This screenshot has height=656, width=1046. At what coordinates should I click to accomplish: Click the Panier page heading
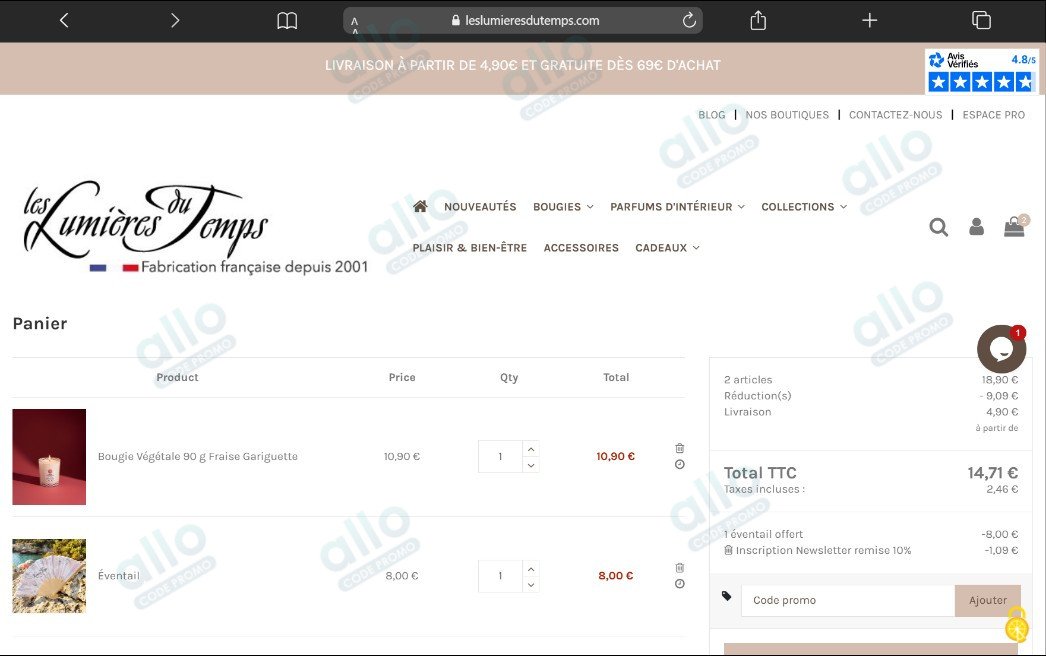(40, 324)
